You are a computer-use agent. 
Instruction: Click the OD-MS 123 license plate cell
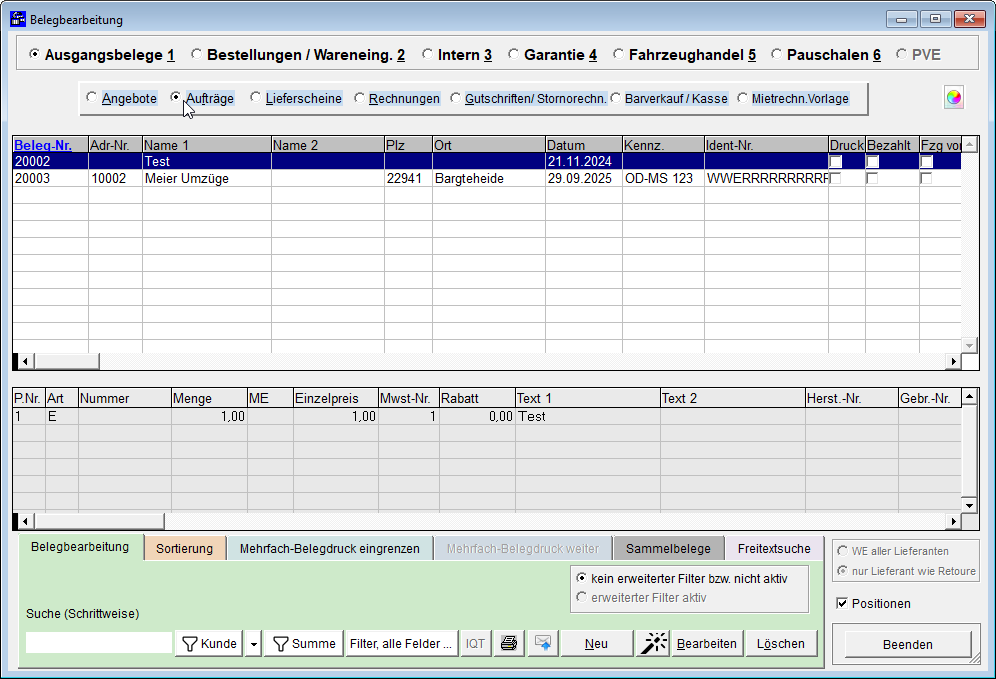663,178
